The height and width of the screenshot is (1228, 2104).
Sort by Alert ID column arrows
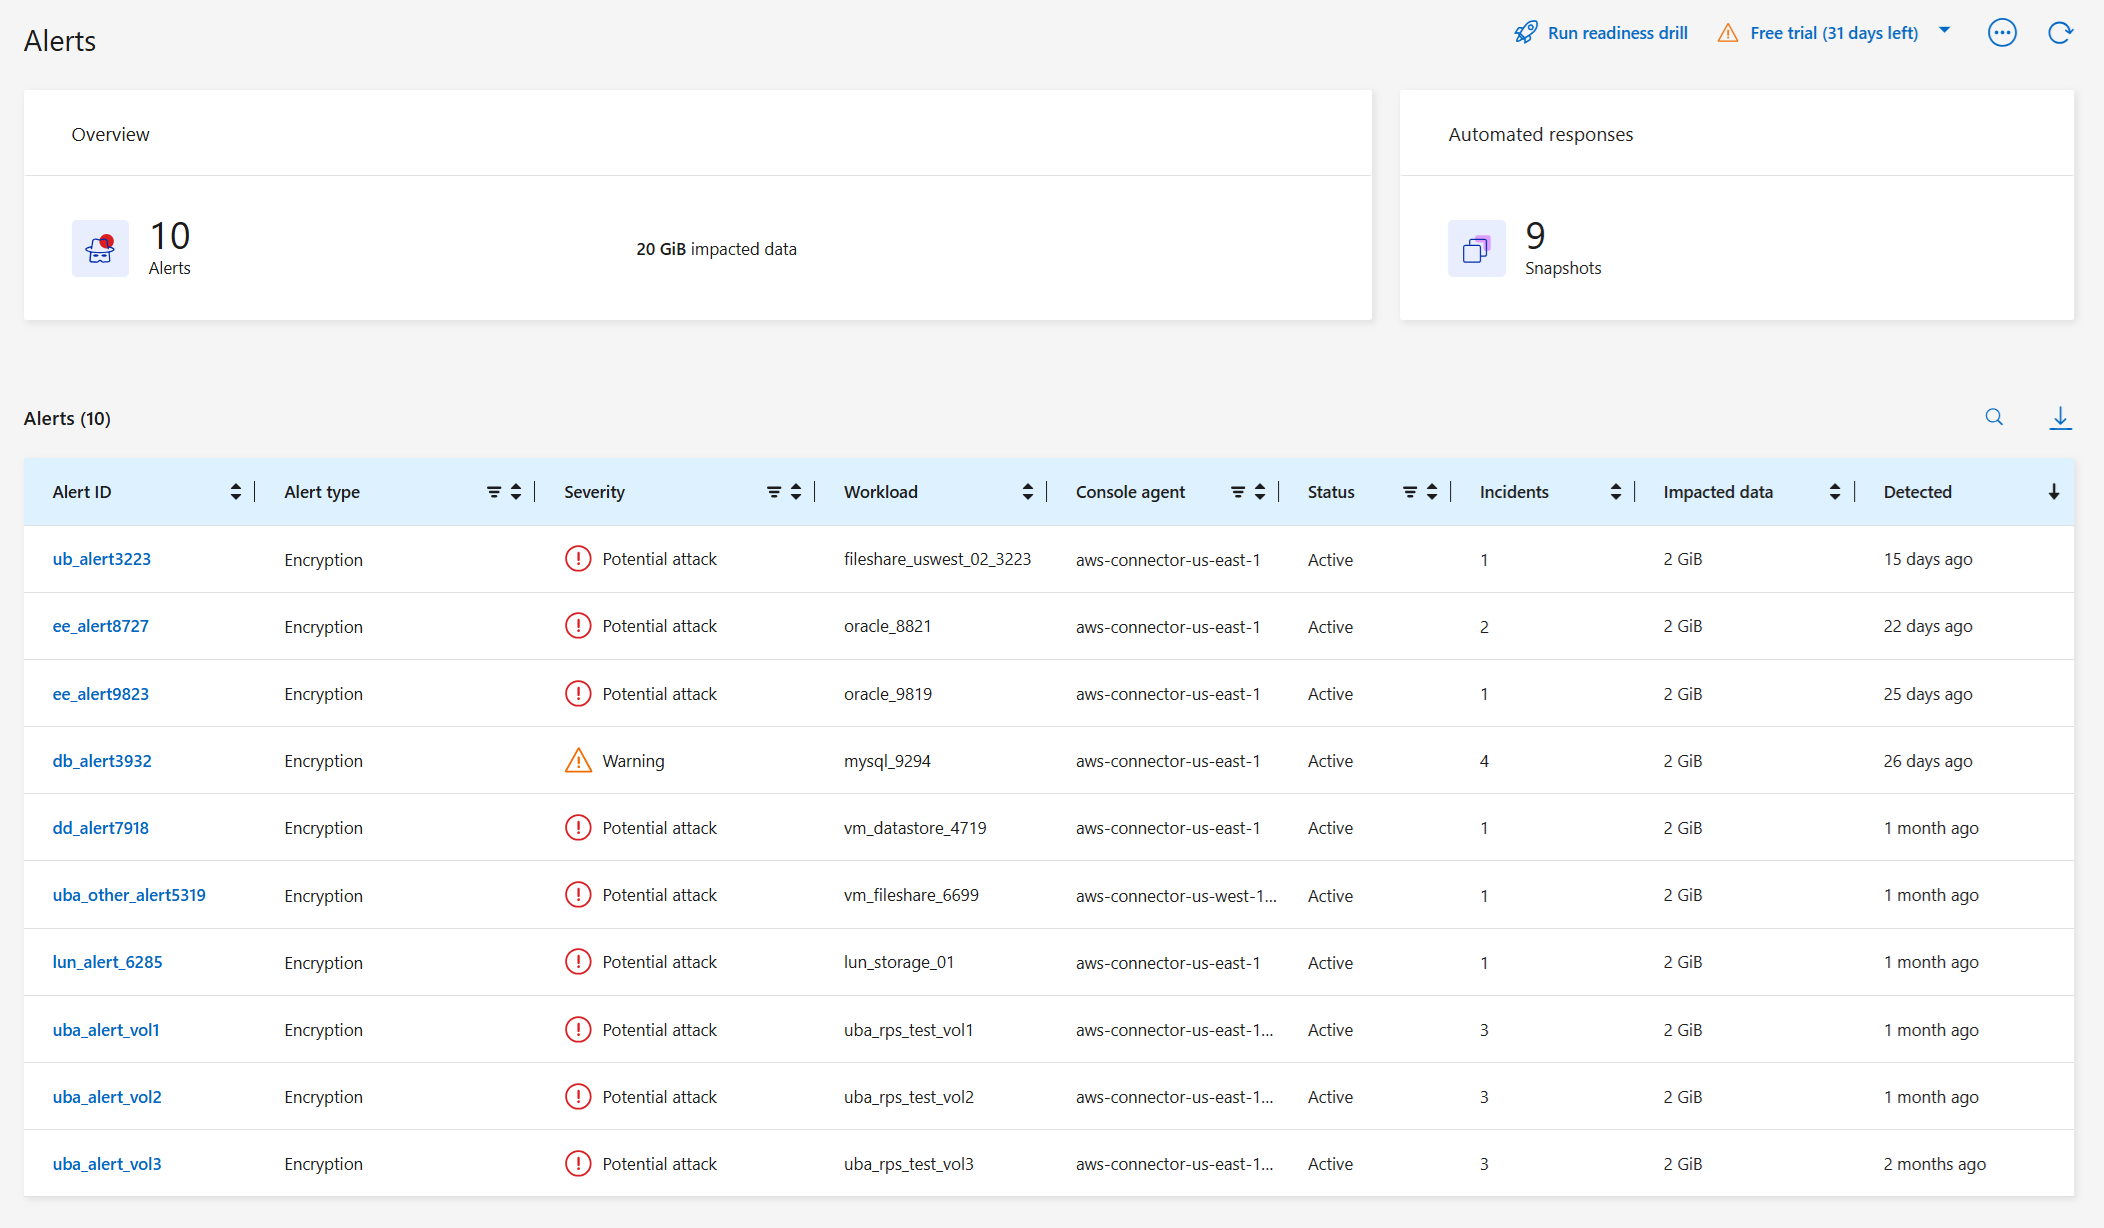(x=236, y=492)
